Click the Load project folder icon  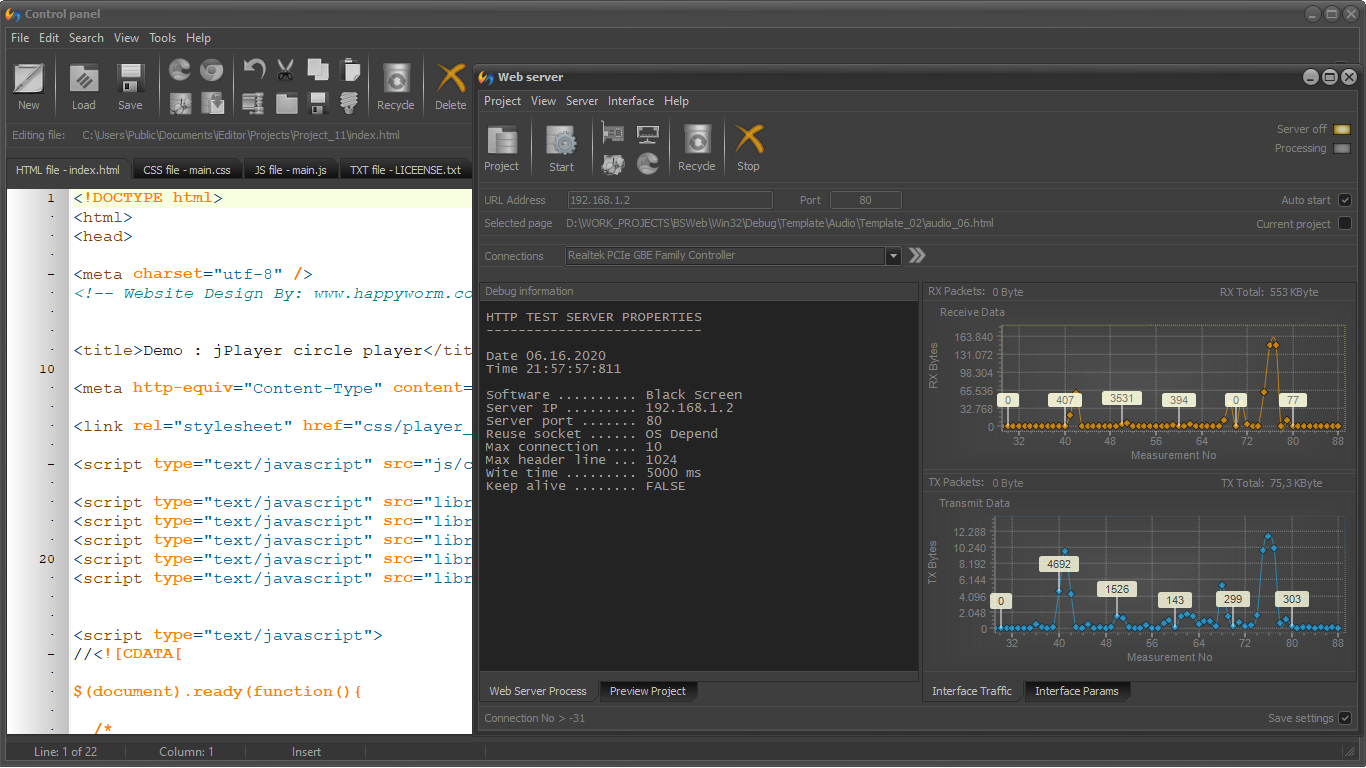pos(84,80)
